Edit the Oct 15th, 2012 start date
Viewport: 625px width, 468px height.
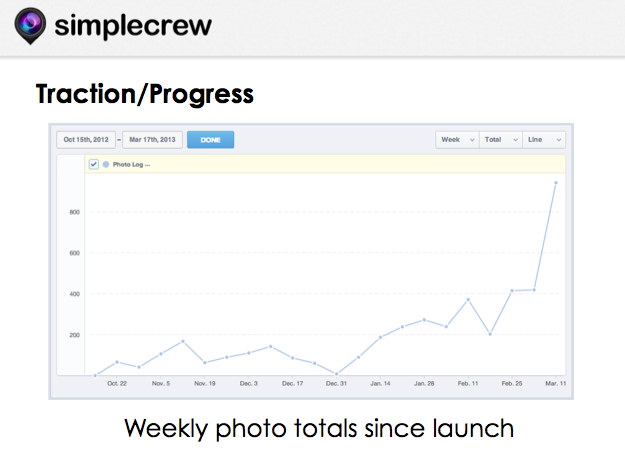click(x=86, y=140)
